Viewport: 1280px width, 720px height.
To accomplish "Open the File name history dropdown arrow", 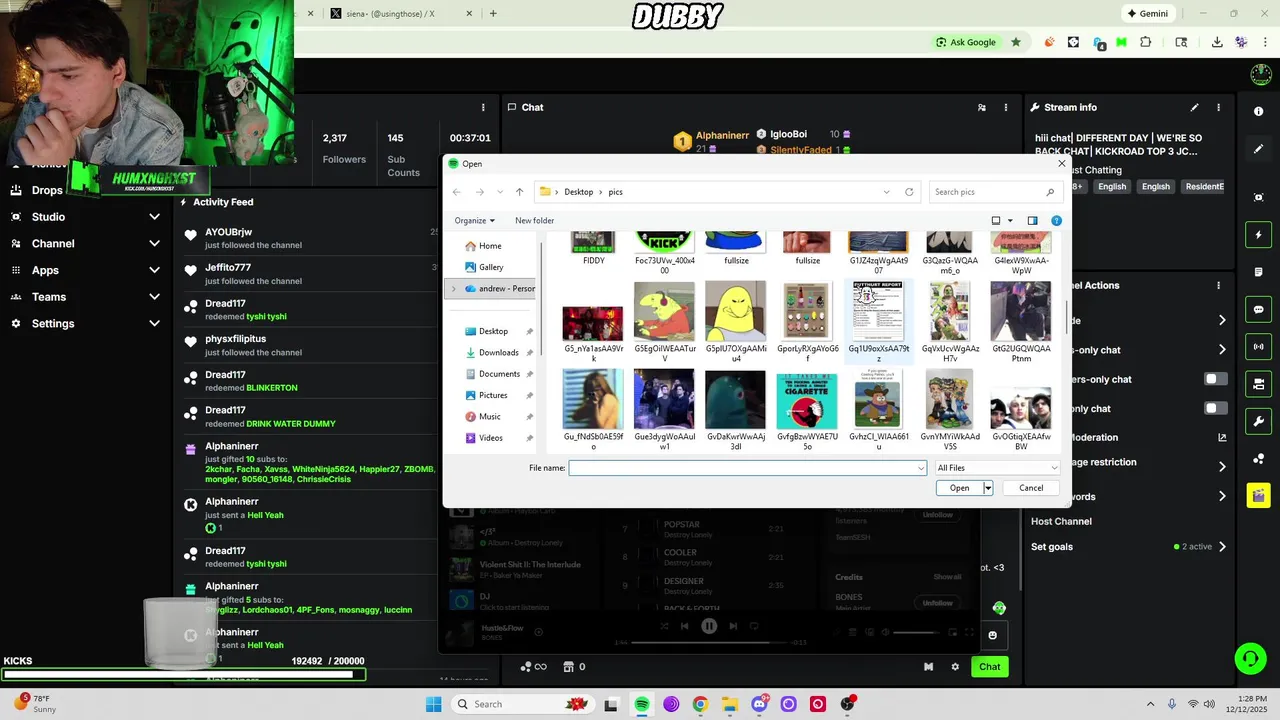I will coord(921,468).
